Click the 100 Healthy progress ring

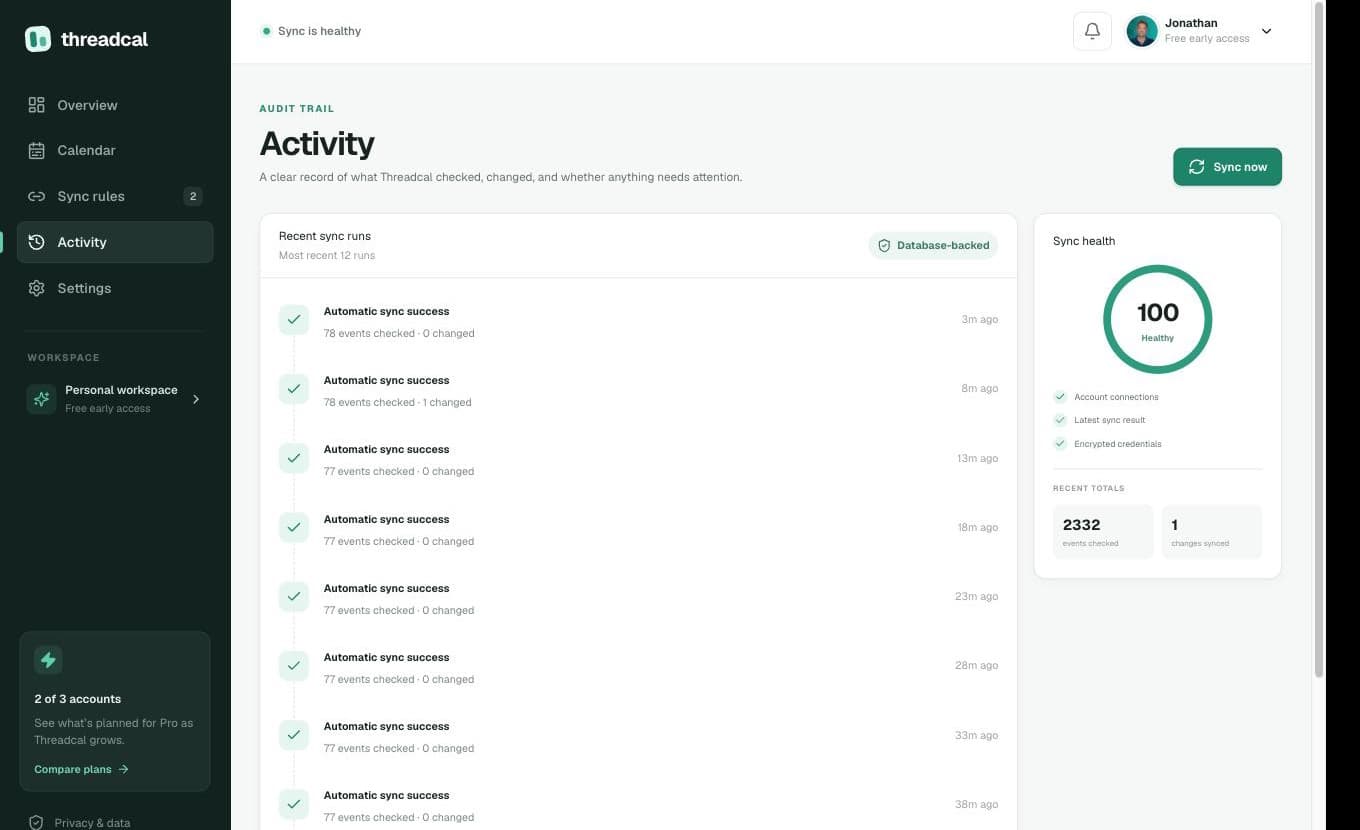[1157, 319]
